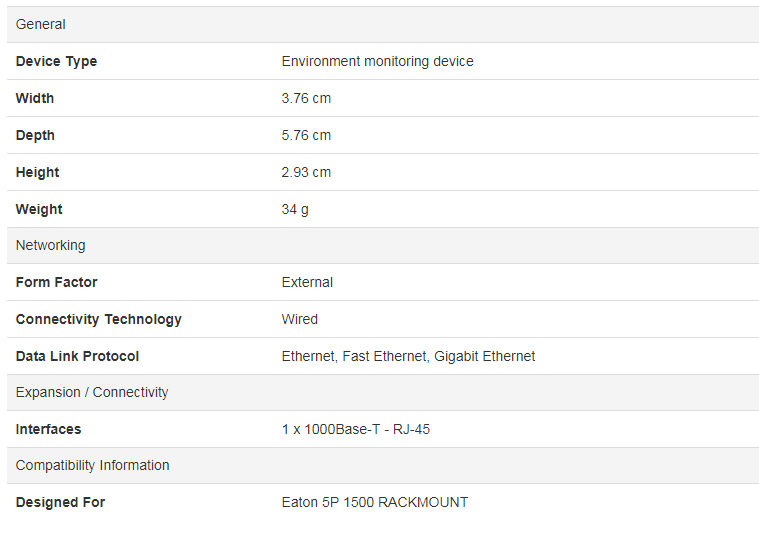Select the 34 g weight value
The width and height of the screenshot is (759, 541).
295,209
